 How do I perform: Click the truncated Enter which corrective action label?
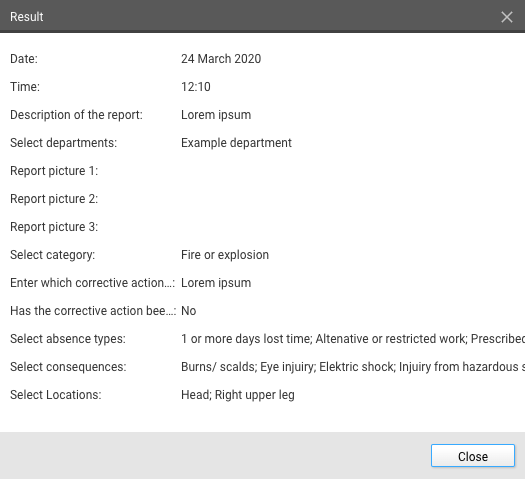pos(92,283)
